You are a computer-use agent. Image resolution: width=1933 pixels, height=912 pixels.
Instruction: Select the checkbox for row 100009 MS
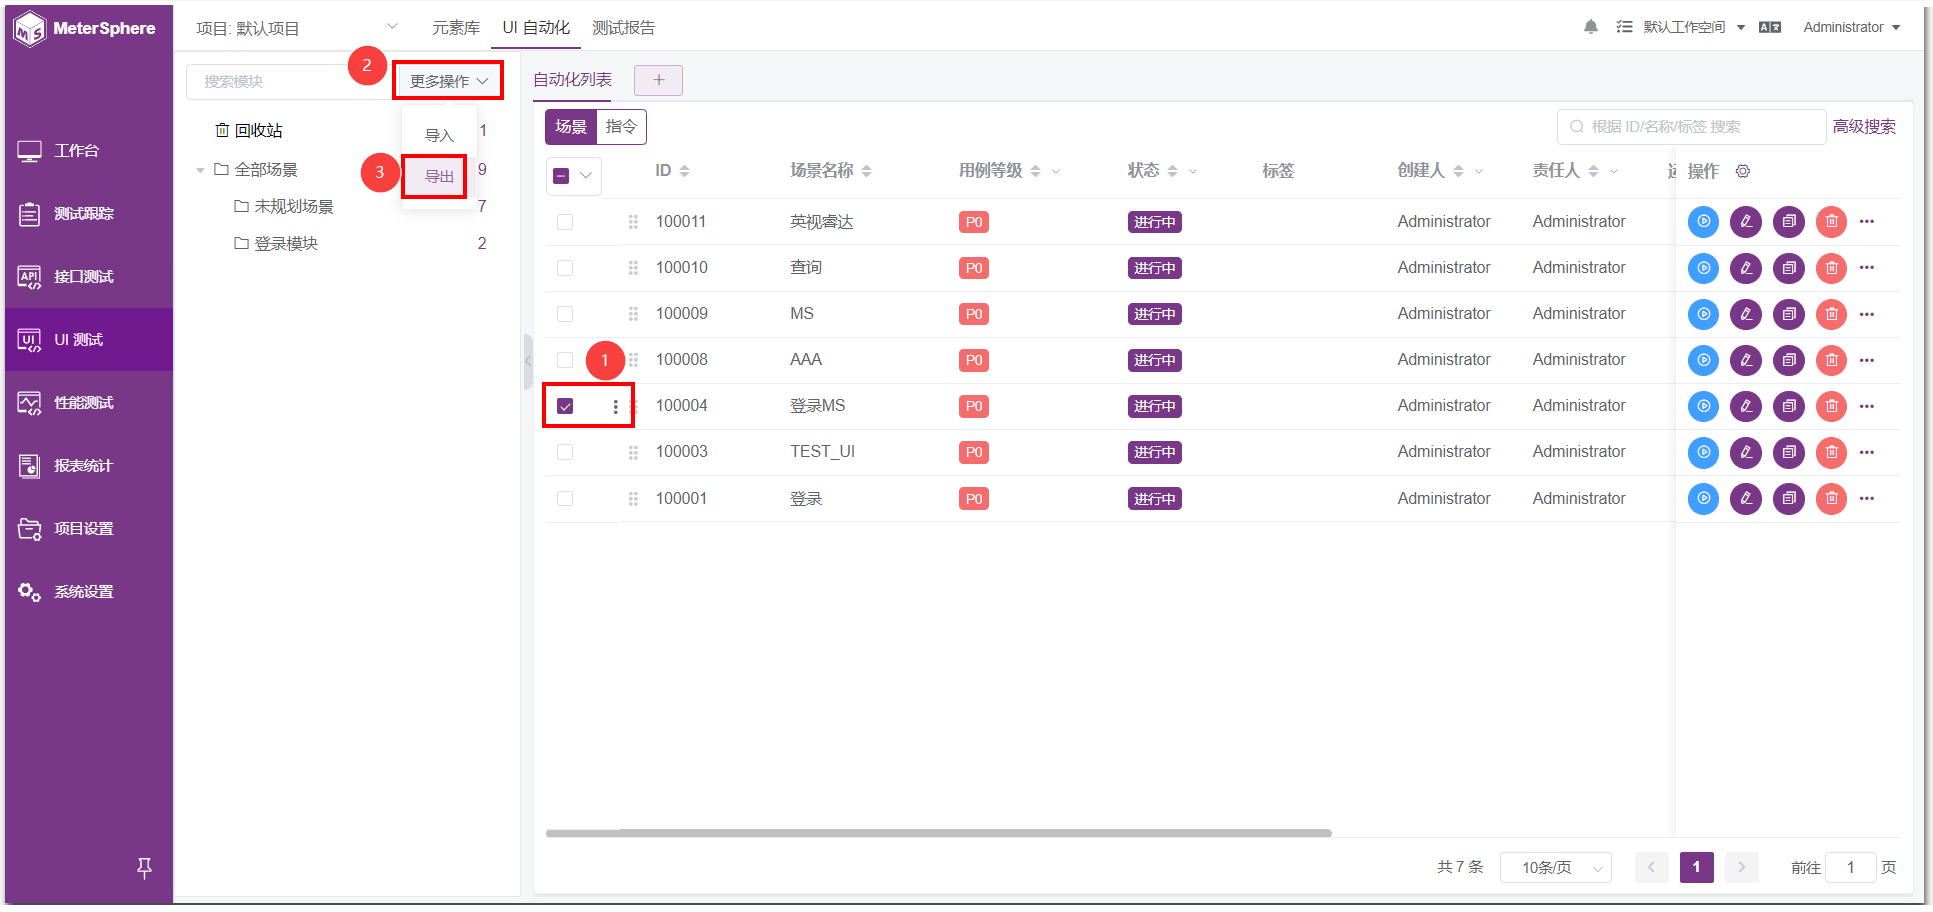click(565, 314)
